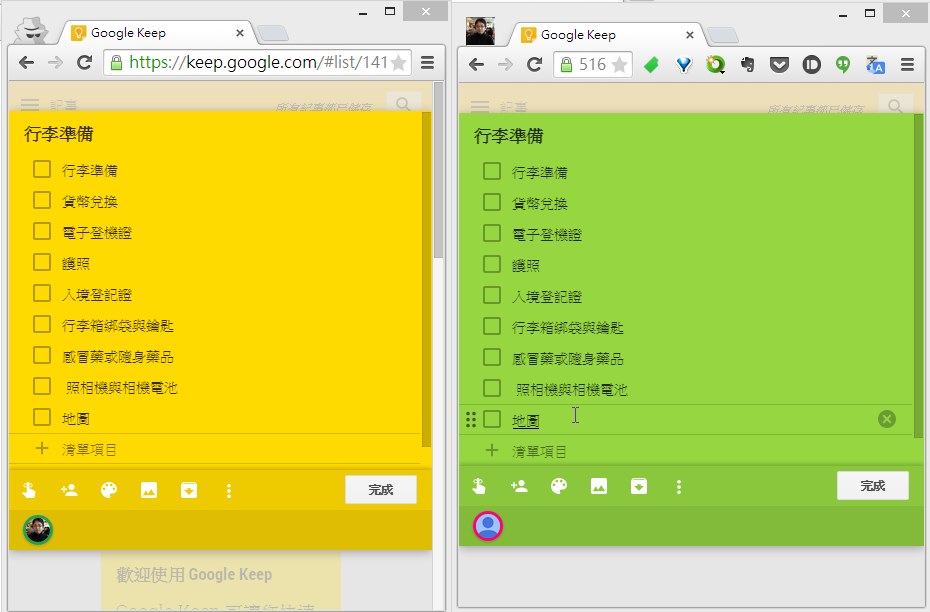Switch to the Google Keep tab in right window
This screenshot has height=612, width=930.
(607, 35)
